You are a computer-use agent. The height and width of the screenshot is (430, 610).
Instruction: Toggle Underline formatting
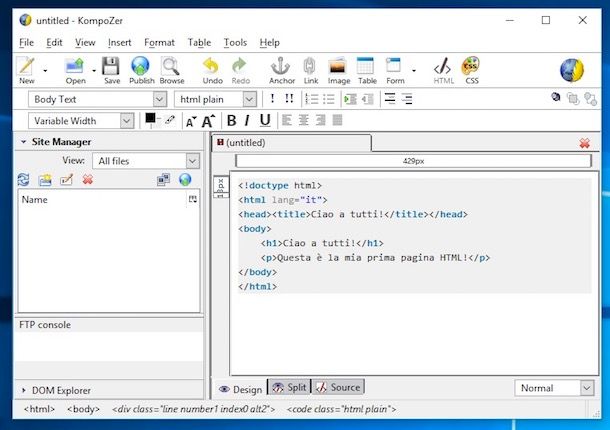click(265, 121)
